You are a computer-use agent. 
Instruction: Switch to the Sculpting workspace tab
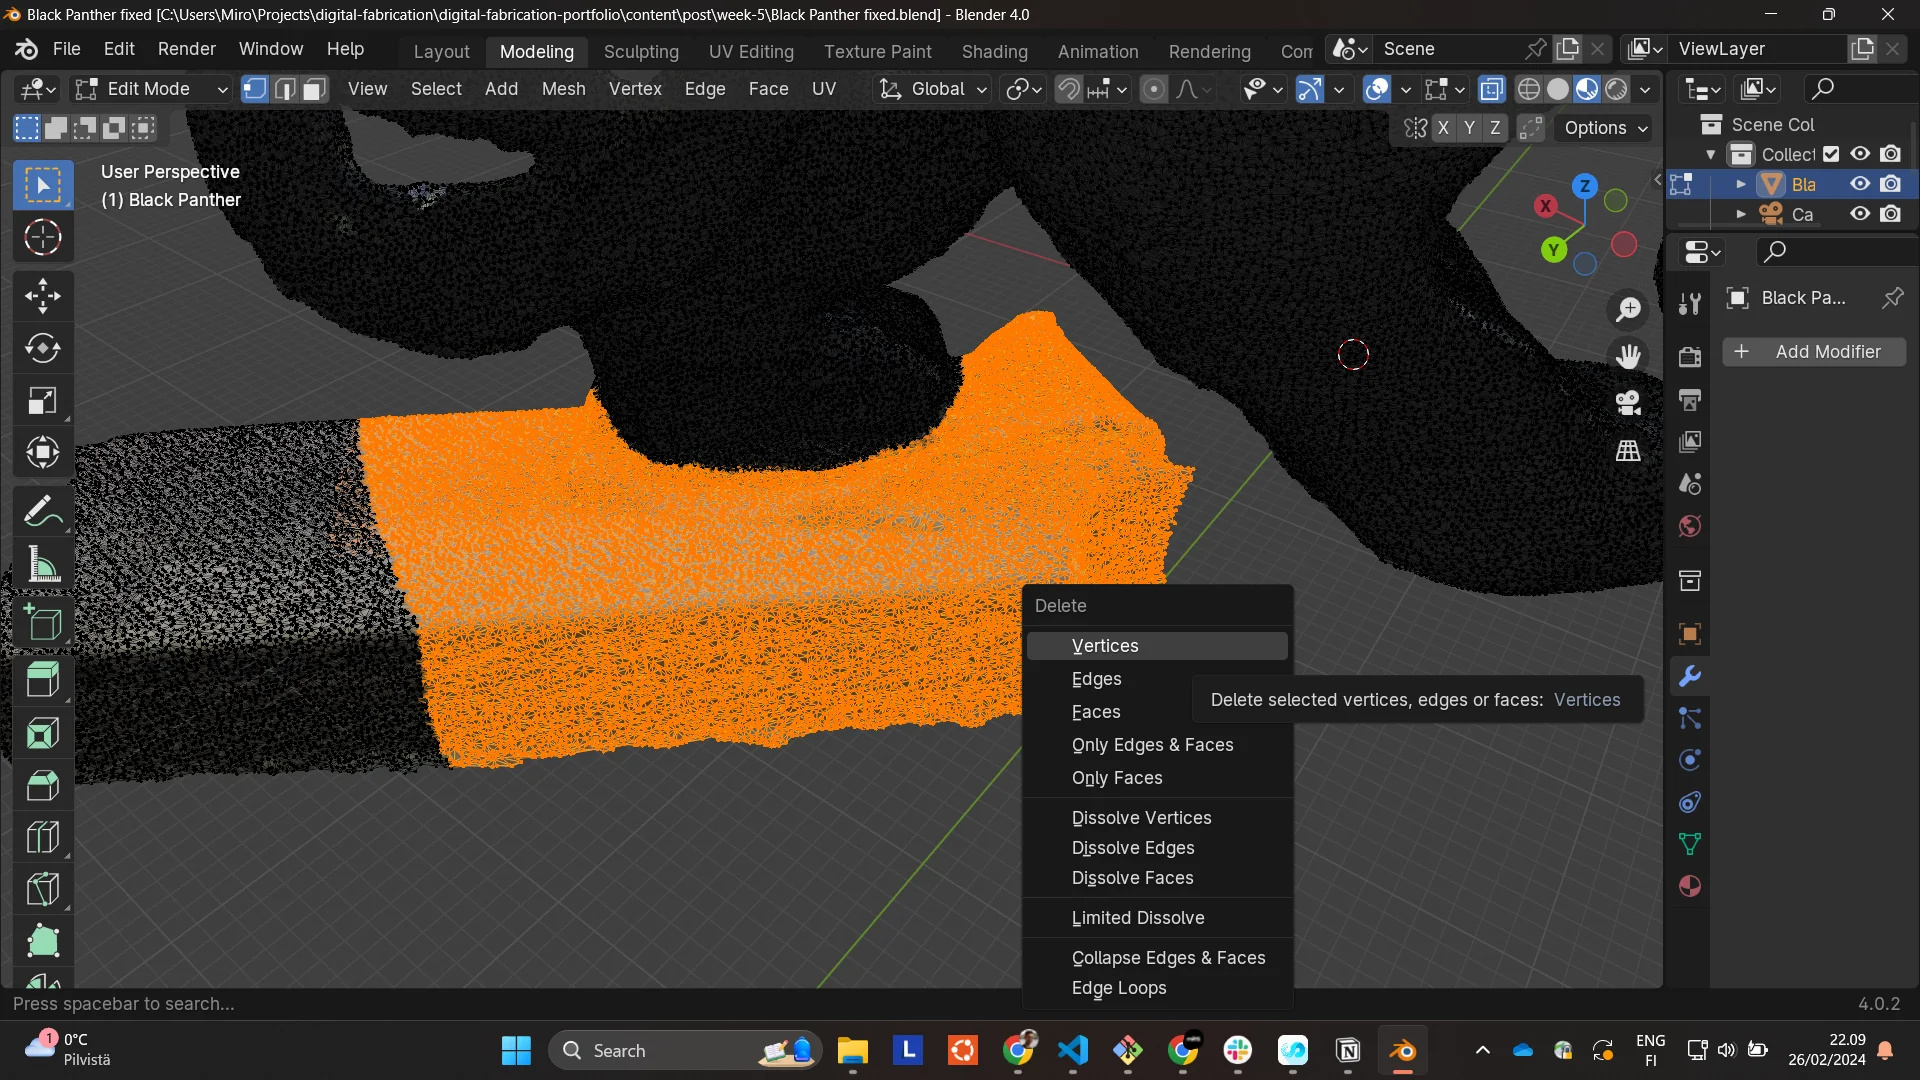pyautogui.click(x=641, y=51)
